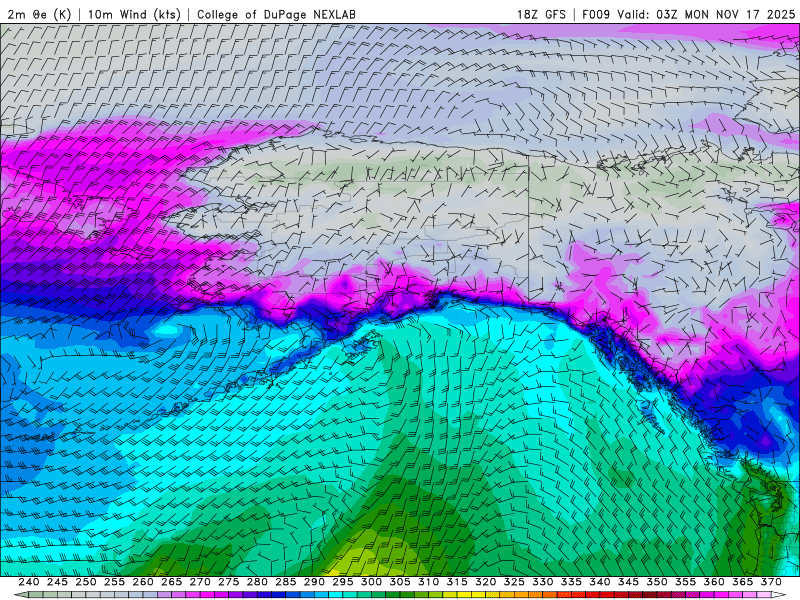The height and width of the screenshot is (600, 800).
Task: Select the 285 value on the color scale
Action: pyautogui.click(x=286, y=582)
